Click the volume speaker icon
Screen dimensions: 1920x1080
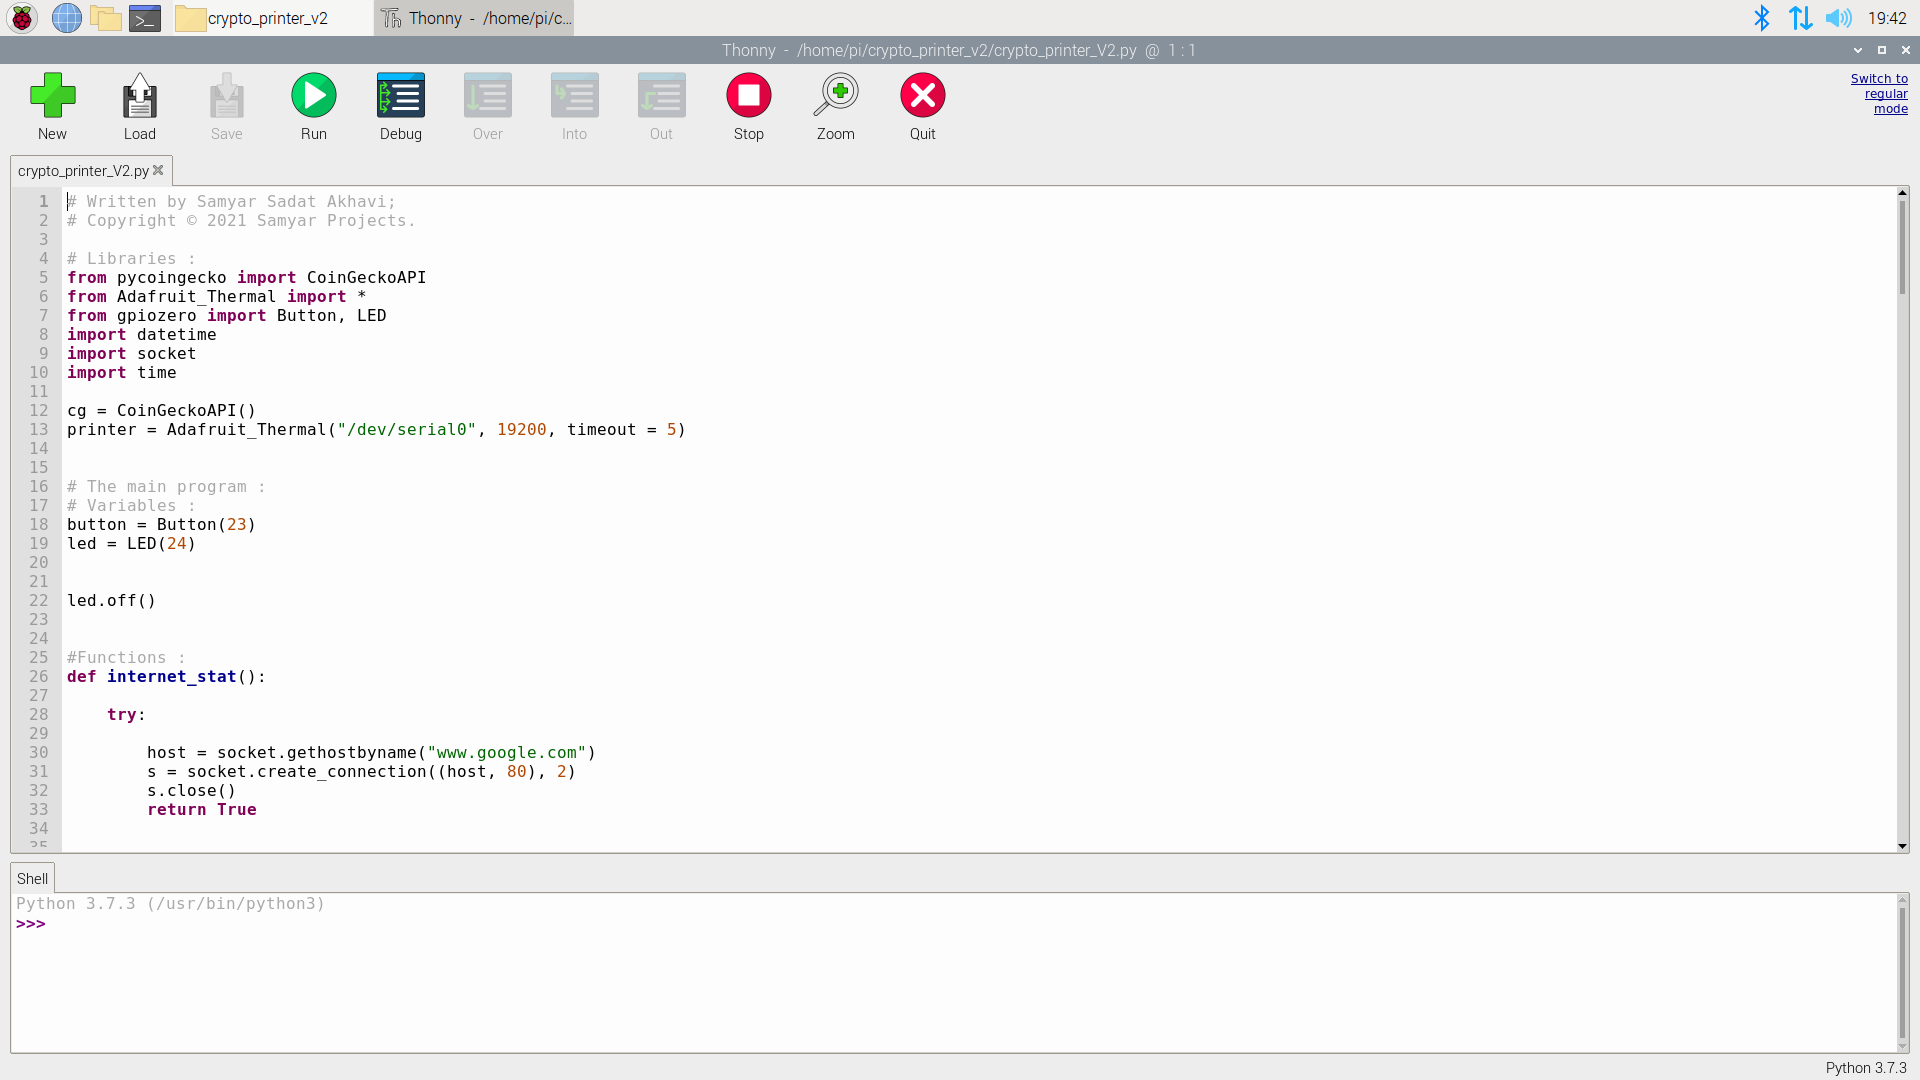[x=1838, y=18]
